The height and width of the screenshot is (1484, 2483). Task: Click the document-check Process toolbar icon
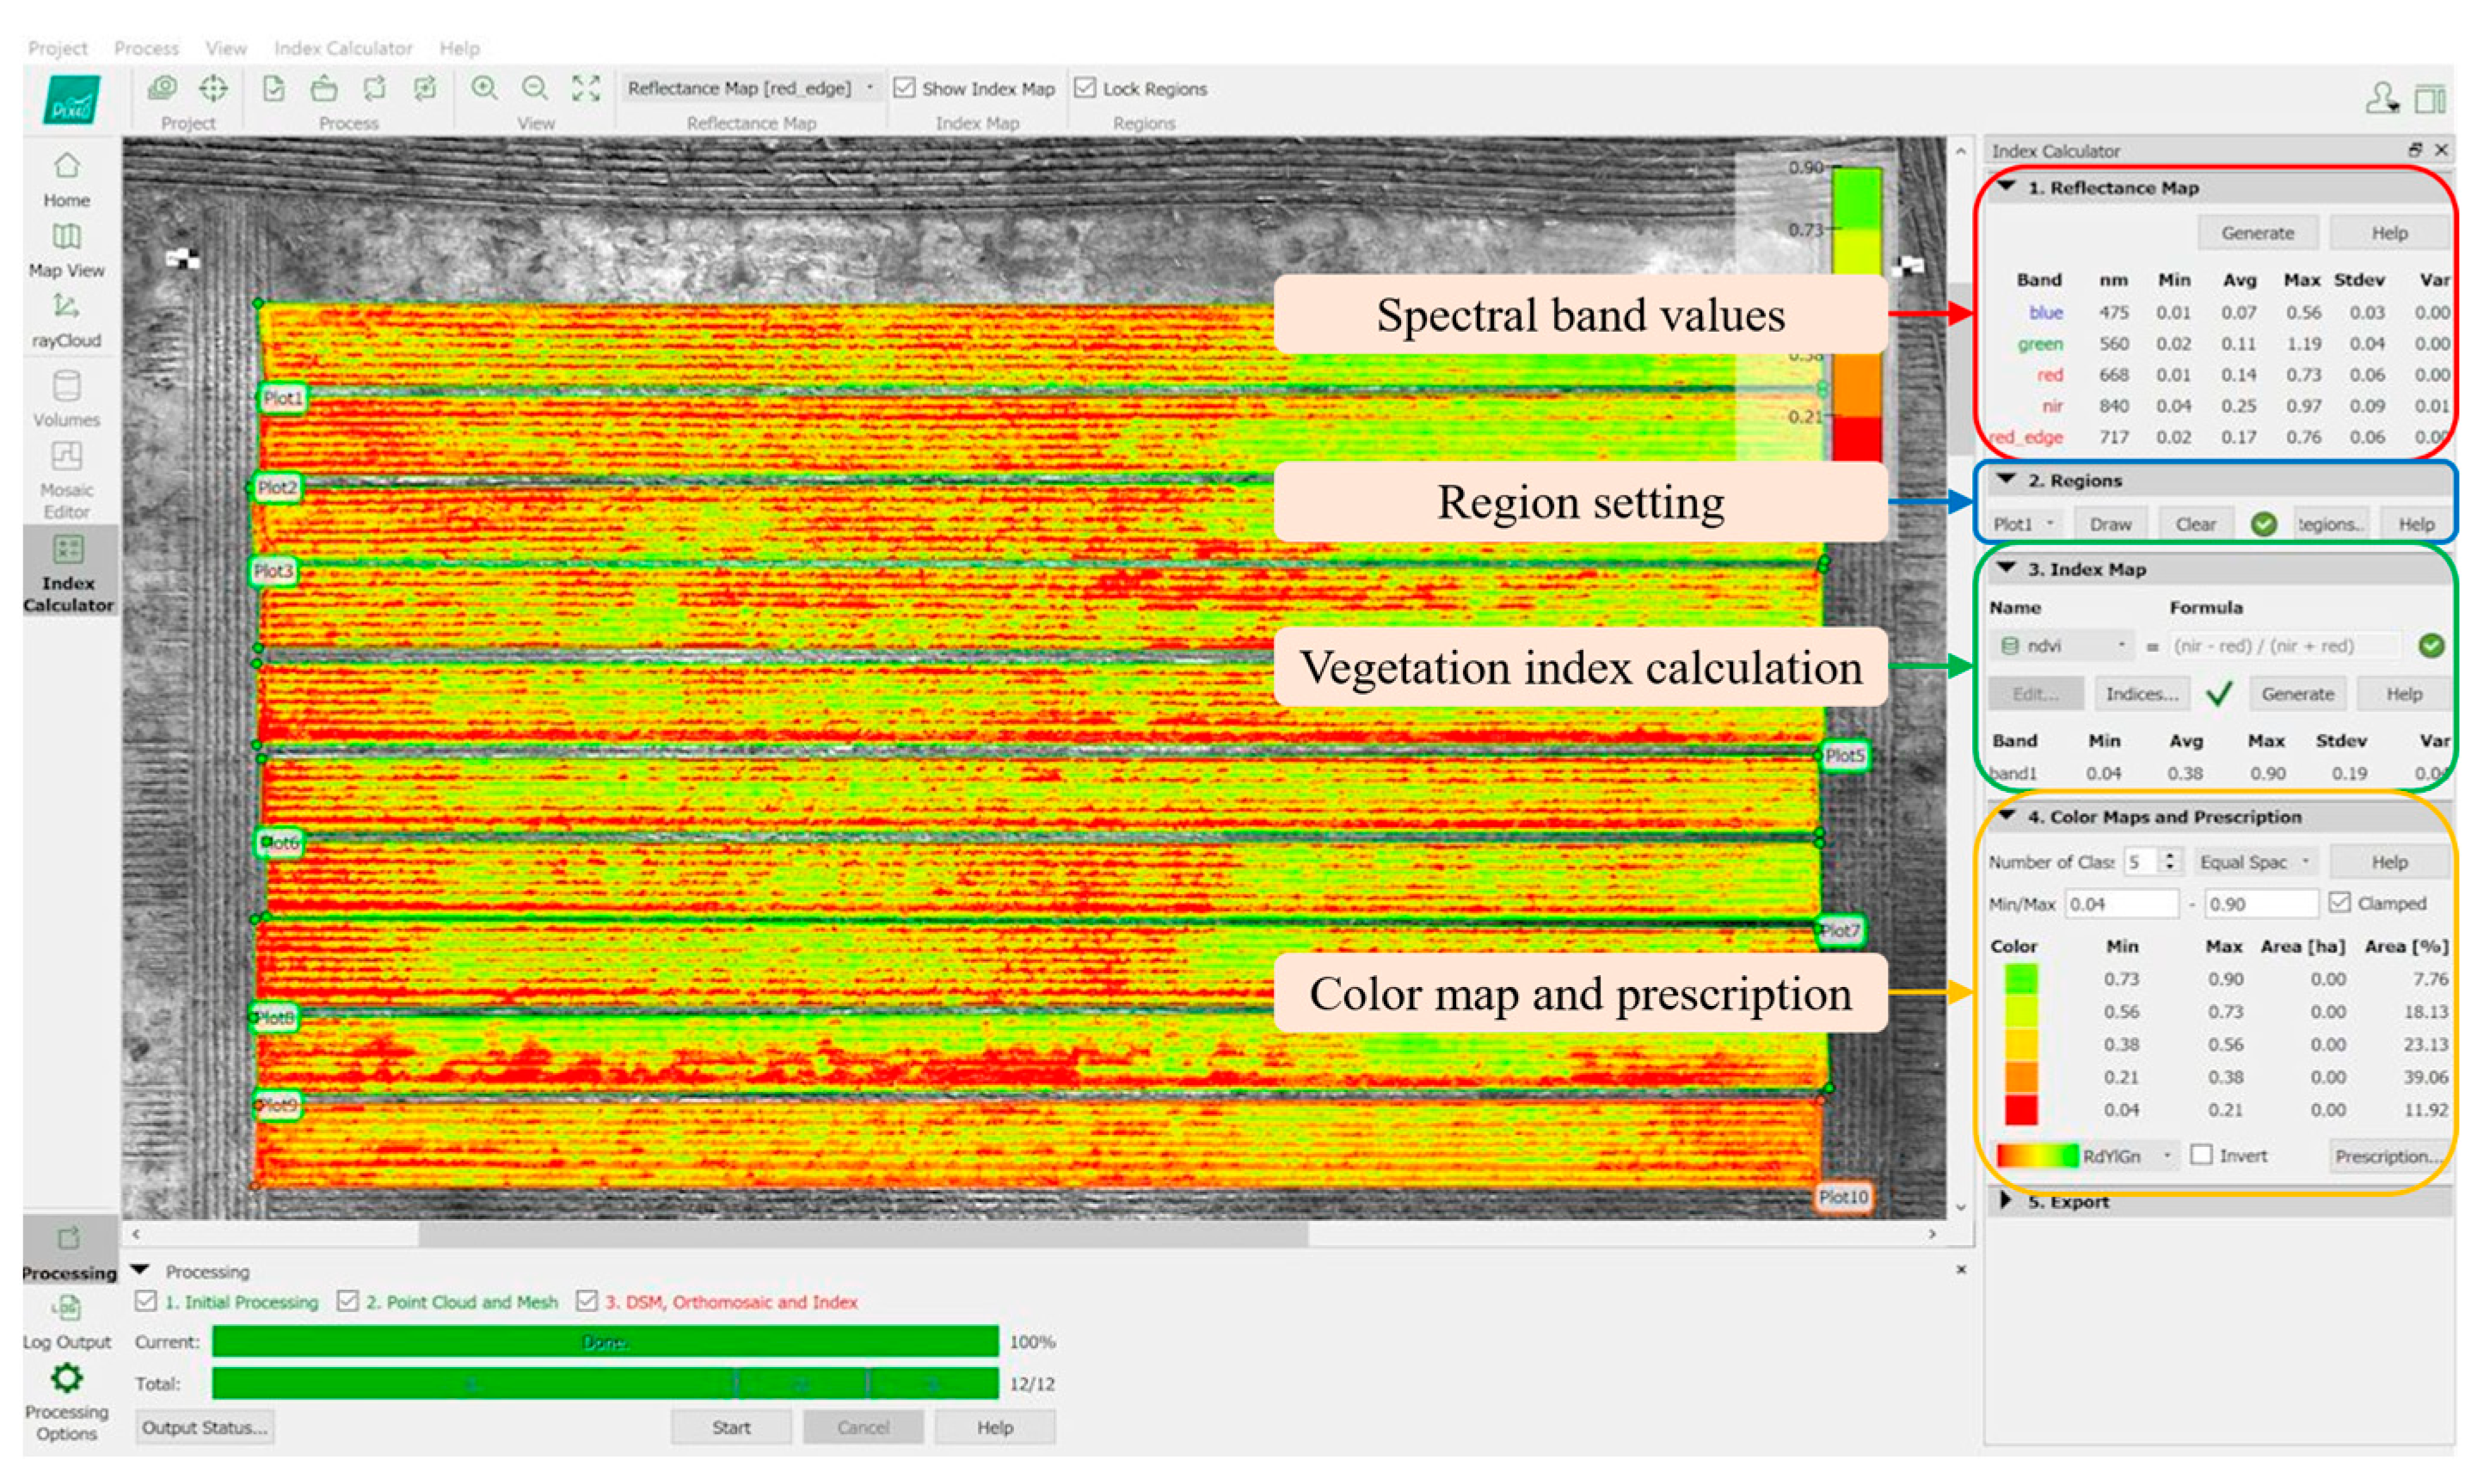273,88
